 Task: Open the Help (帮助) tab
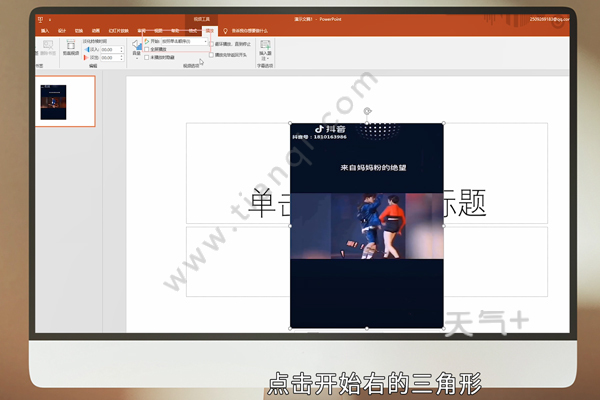(175, 31)
